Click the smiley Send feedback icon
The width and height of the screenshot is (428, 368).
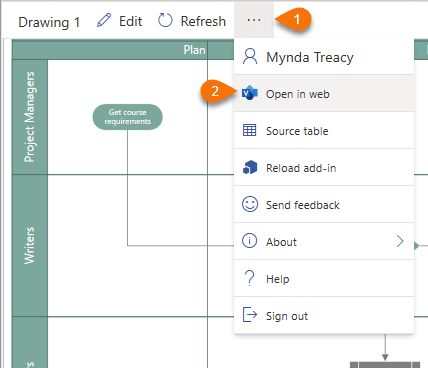tap(250, 204)
